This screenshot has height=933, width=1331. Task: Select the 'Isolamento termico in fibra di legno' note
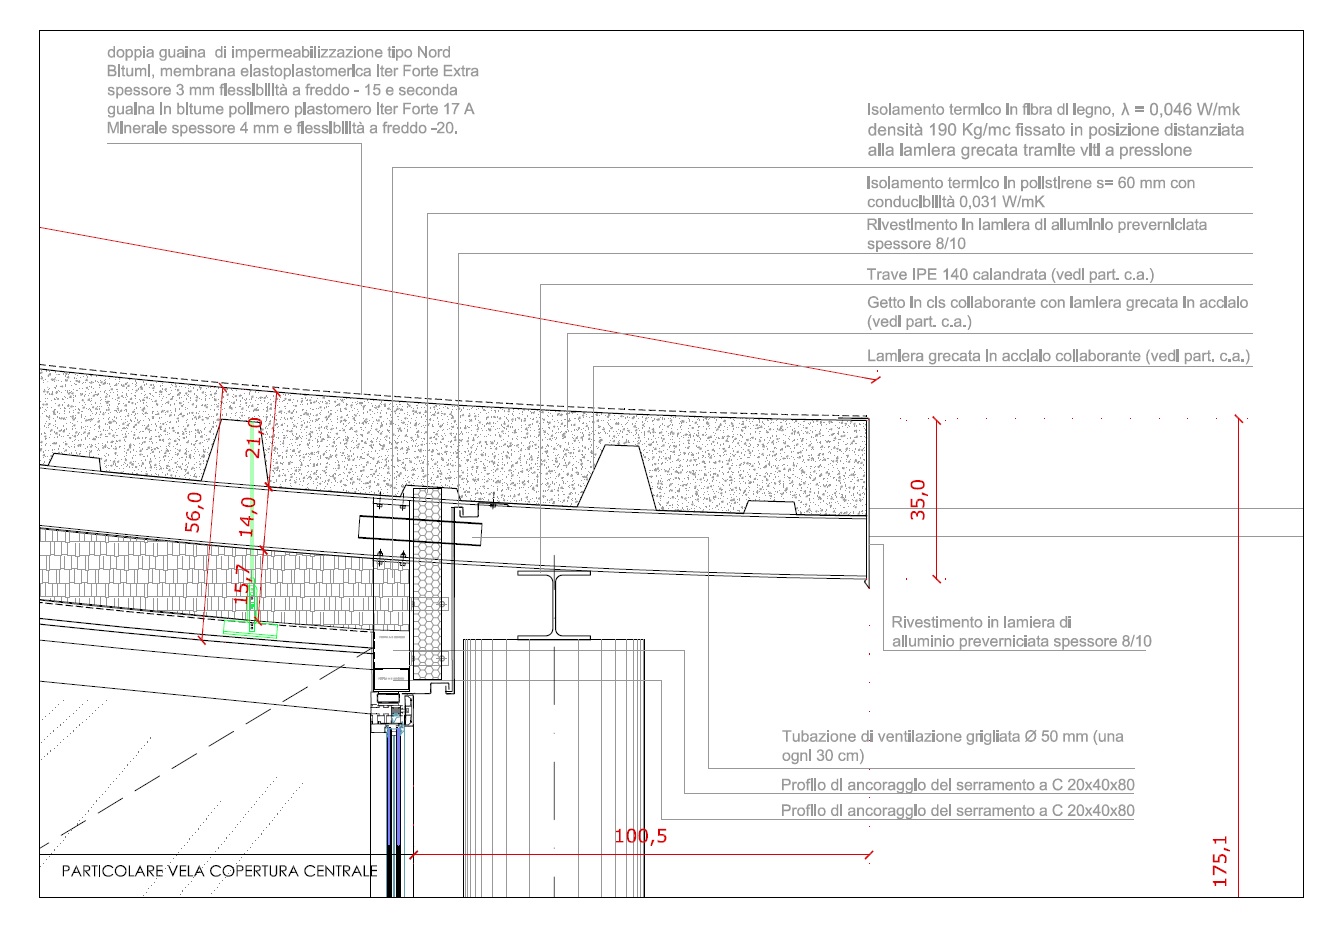coord(1055,130)
